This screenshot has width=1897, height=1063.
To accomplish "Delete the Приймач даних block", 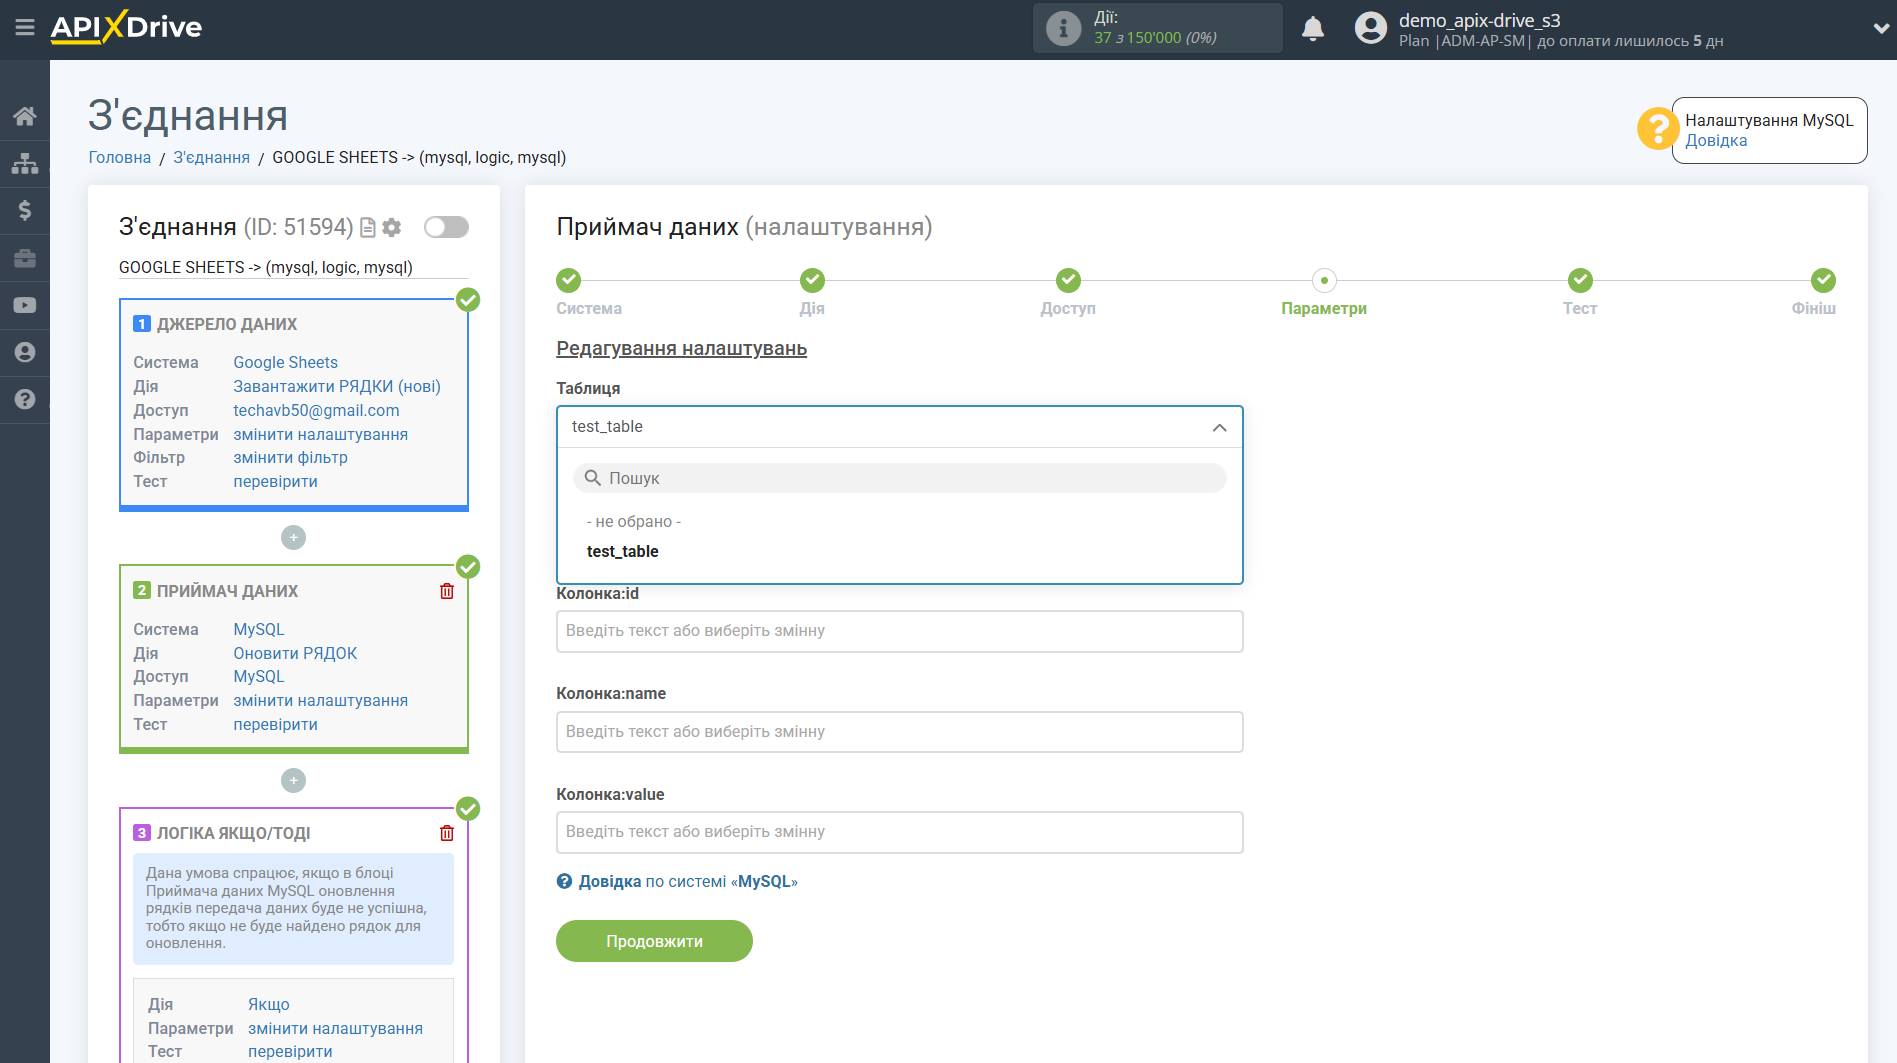I will click(x=447, y=591).
